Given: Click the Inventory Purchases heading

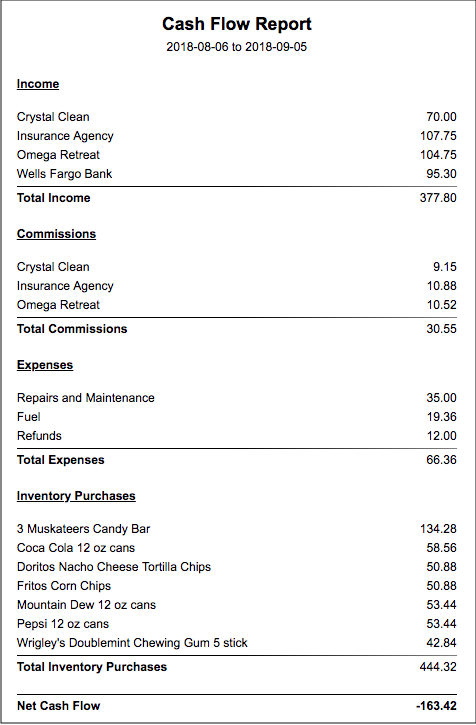Looking at the screenshot, I should point(76,496).
